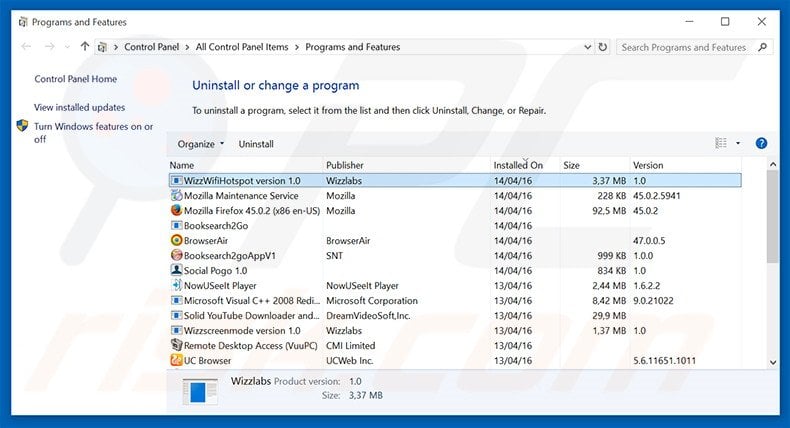
Task: Click the Windows features shield icon
Action: [x=22, y=126]
